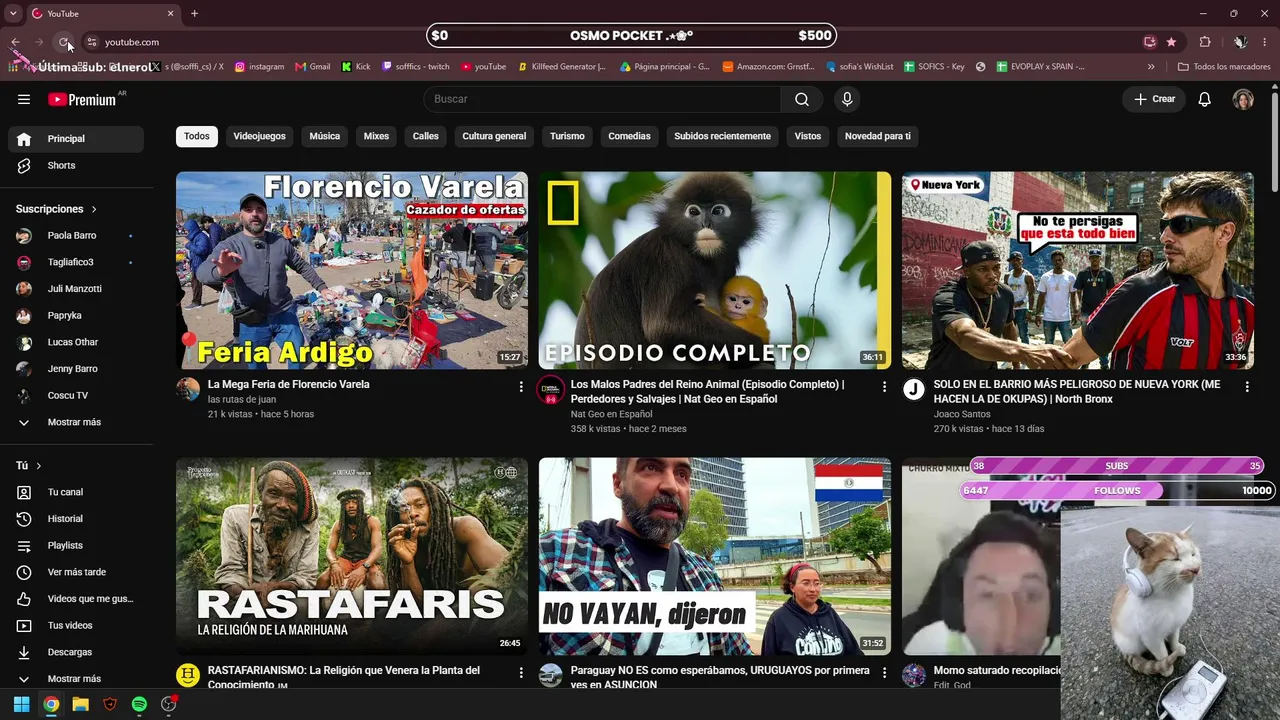Open Nat Geo en Español channel avatar
Viewport: 1280px width, 720px height.
pos(550,390)
